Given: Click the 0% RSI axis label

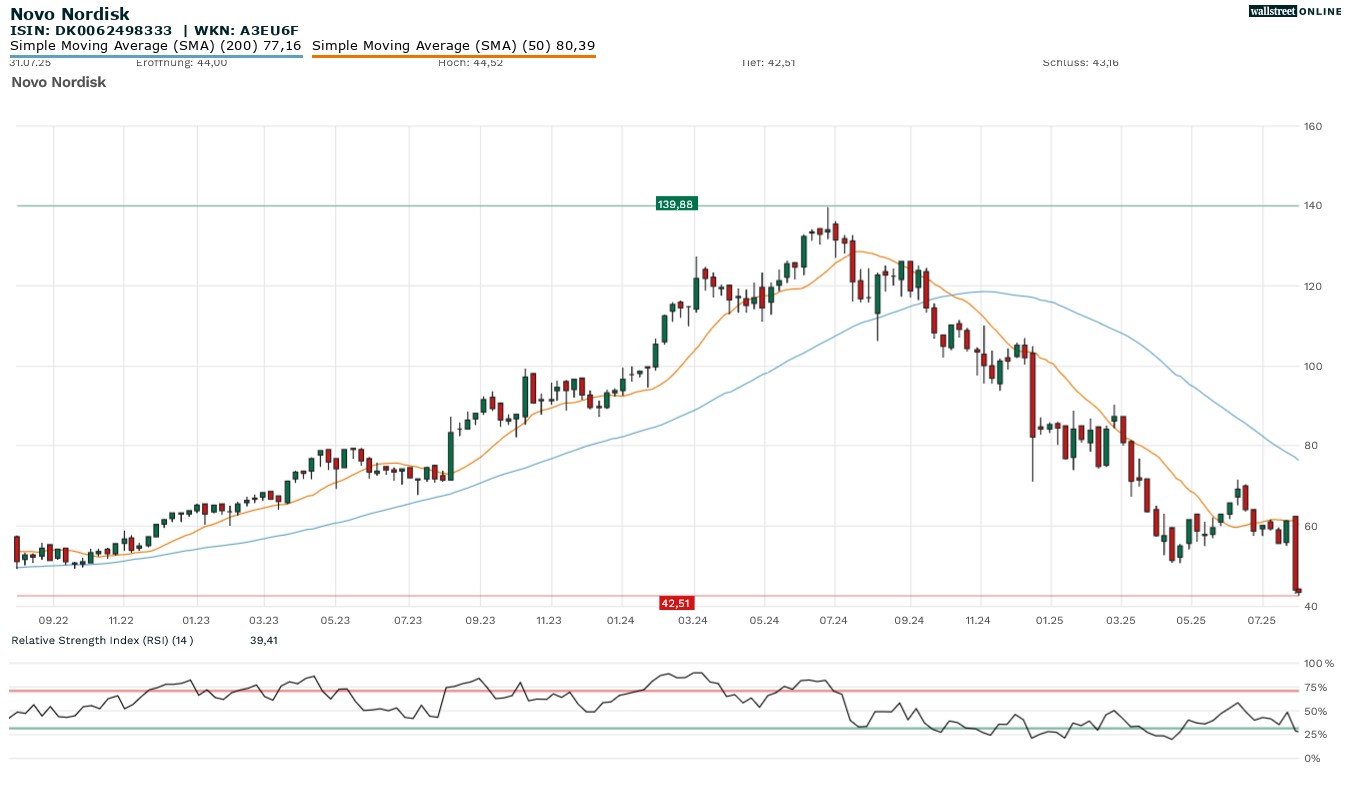Looking at the screenshot, I should point(1312,759).
